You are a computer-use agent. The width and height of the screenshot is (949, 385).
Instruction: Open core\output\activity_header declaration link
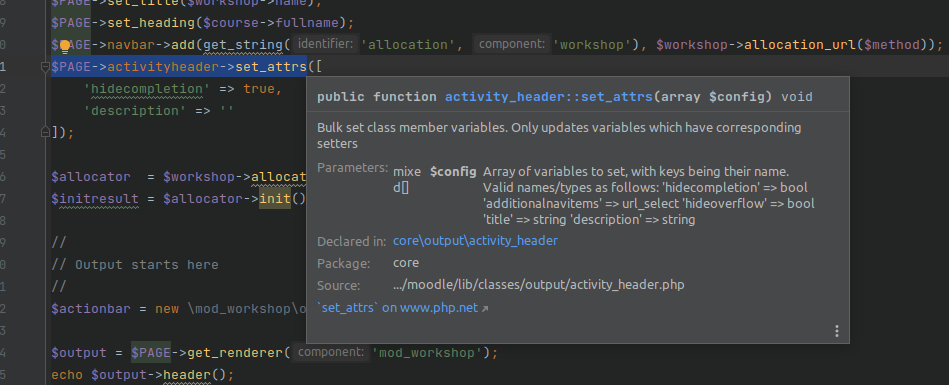(475, 241)
